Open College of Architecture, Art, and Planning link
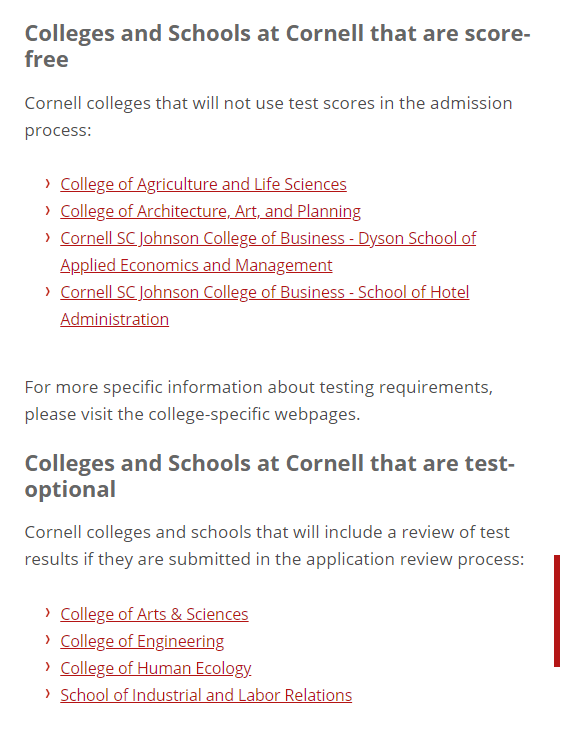 [x=211, y=211]
